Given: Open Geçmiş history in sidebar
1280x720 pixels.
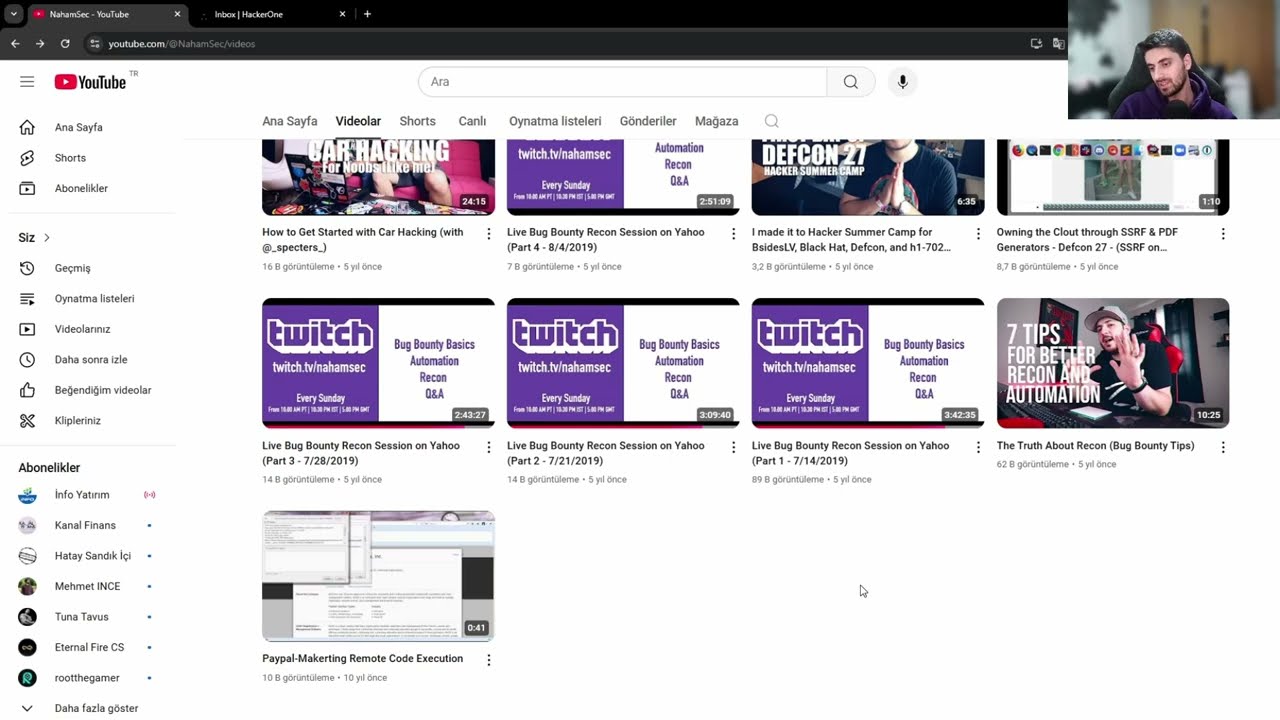Looking at the screenshot, I should 72,268.
